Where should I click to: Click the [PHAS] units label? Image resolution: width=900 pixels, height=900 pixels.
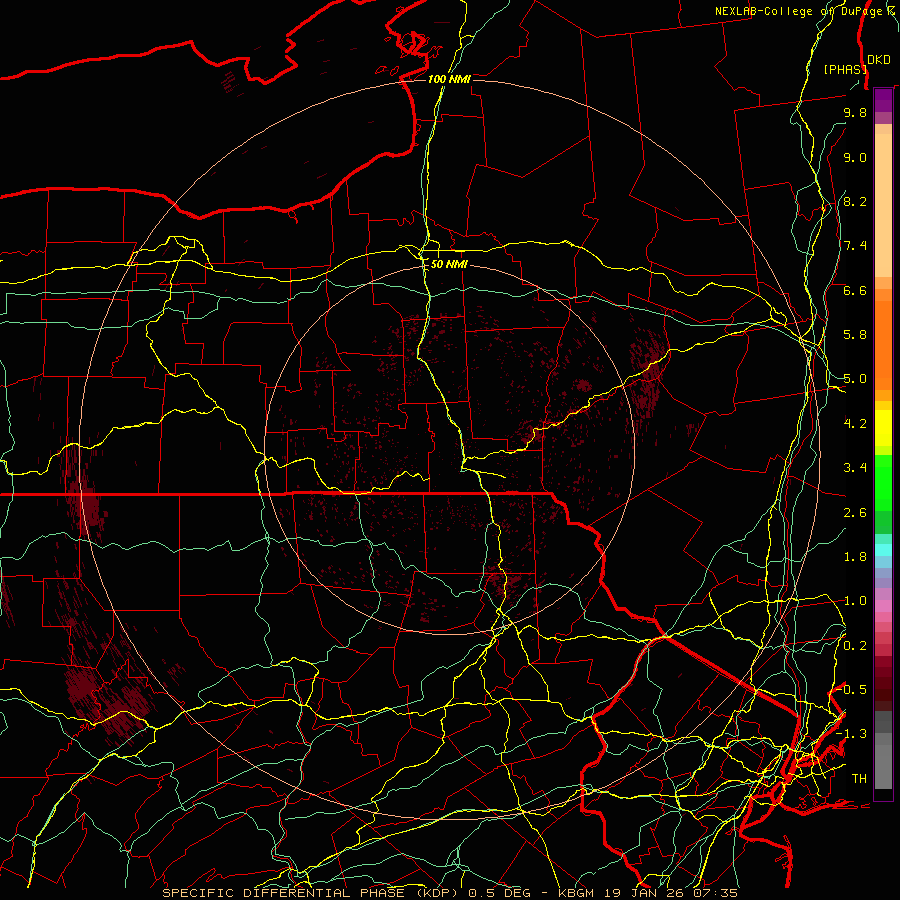[x=845, y=69]
